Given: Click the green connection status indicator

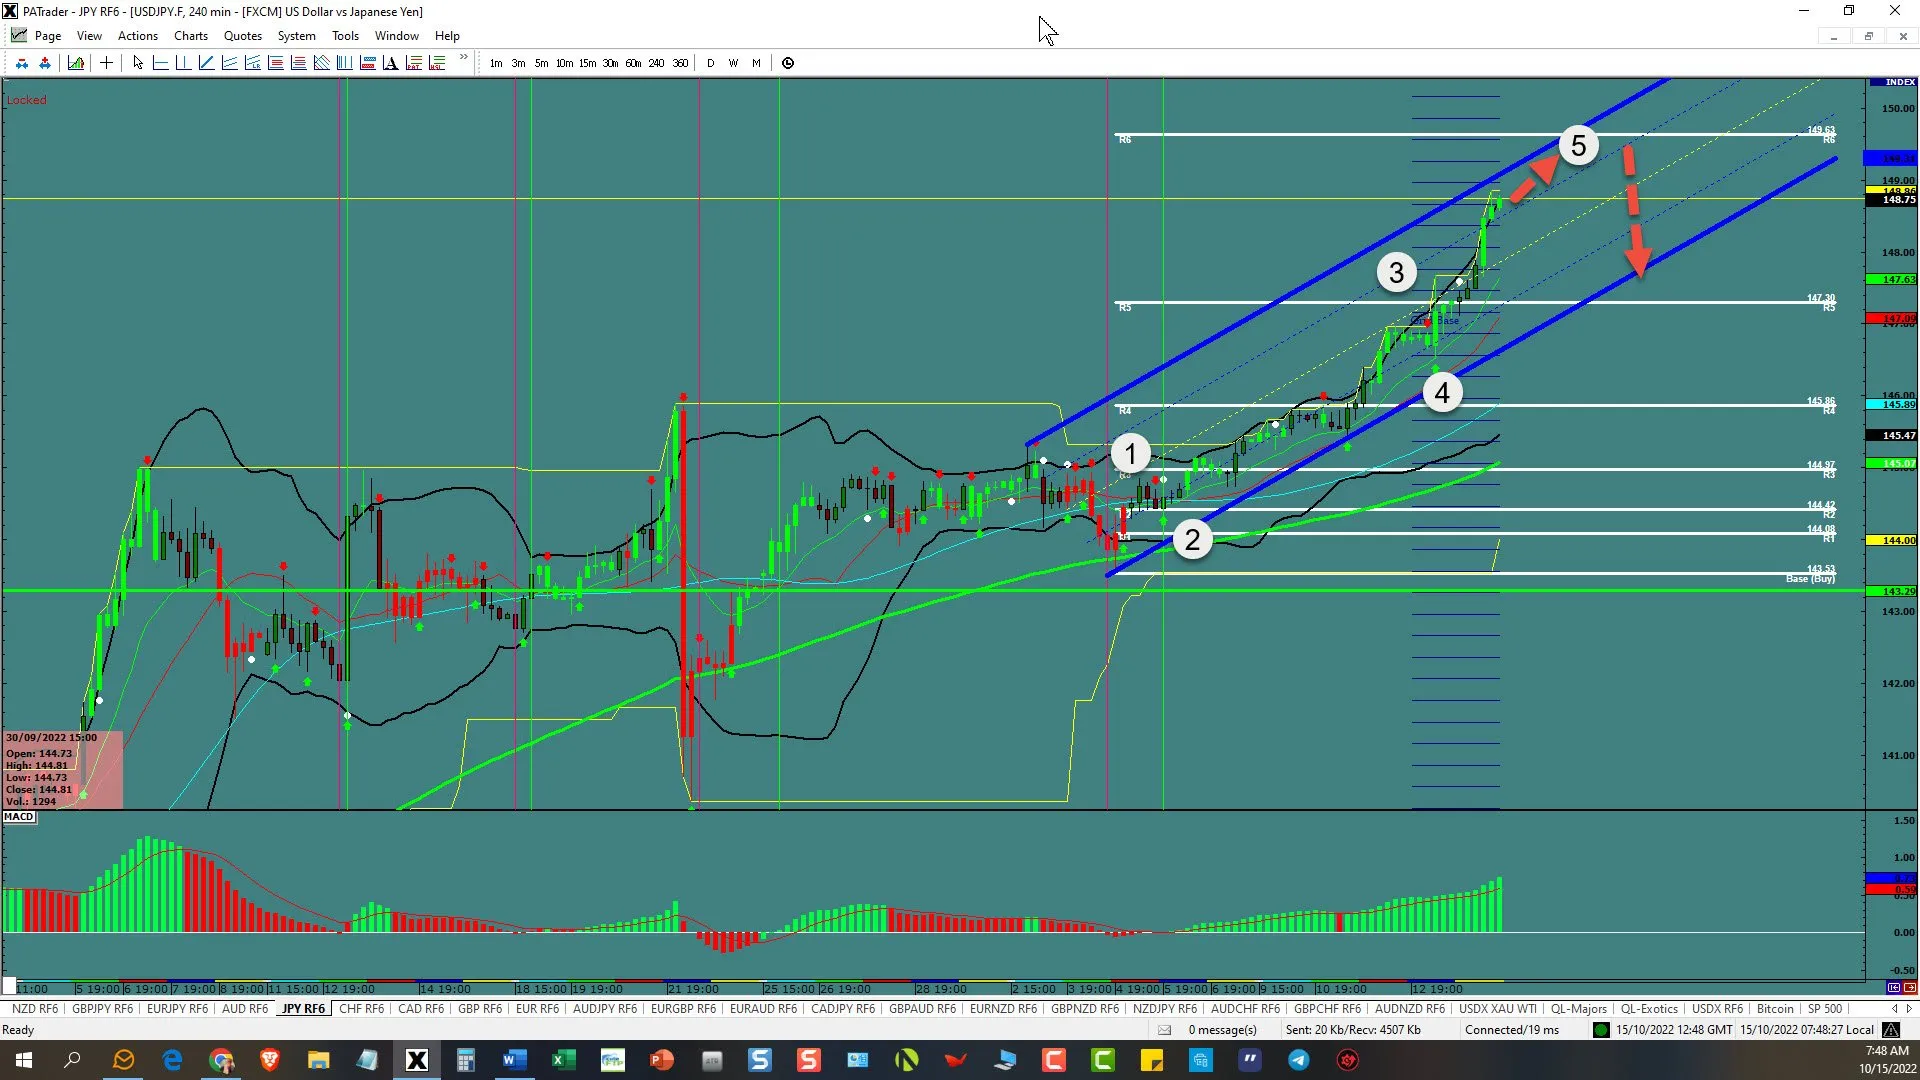Looking at the screenshot, I should coord(1601,1030).
